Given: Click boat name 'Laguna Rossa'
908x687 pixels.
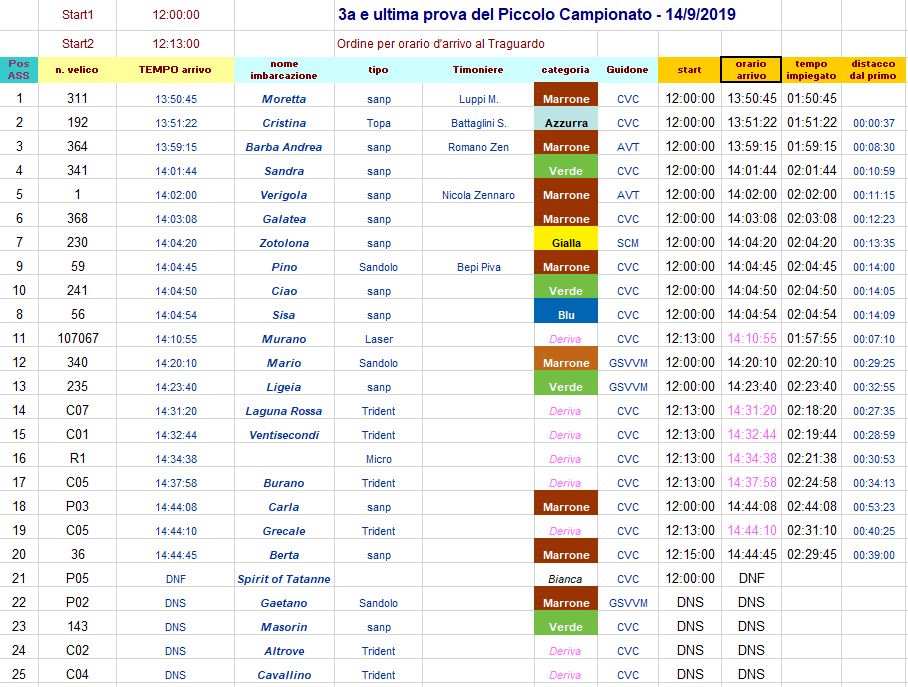Looking at the screenshot, I should click(284, 411).
